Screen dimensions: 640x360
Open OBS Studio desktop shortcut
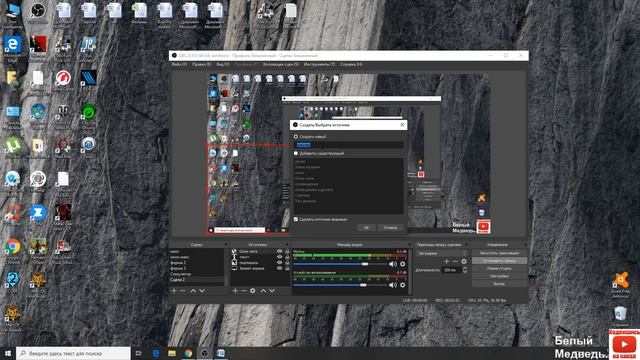coord(38,12)
